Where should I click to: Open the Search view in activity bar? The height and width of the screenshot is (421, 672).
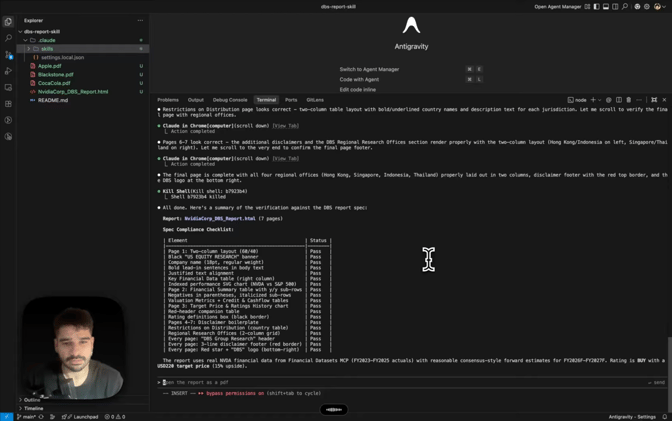click(x=8, y=38)
